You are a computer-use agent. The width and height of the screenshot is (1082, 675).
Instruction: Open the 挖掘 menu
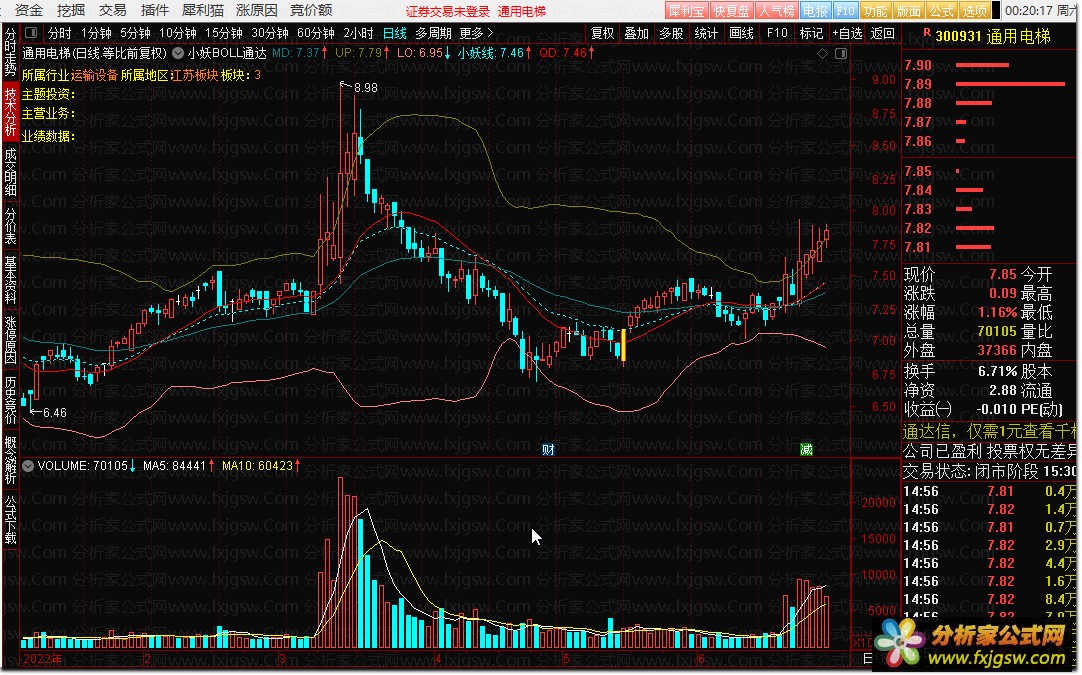[70, 10]
